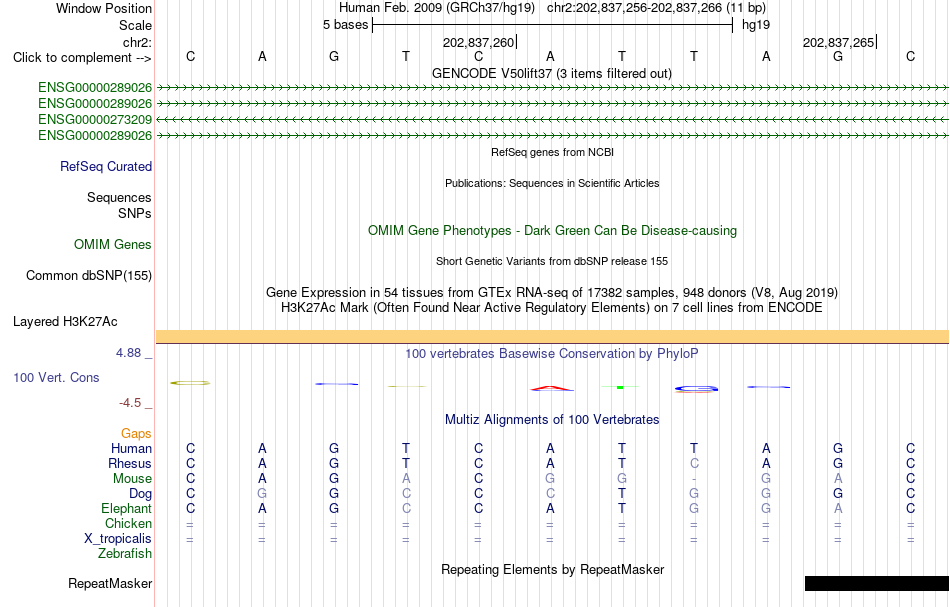Click '100 vertebrates Basewise Conservation by PhyloP' title
This screenshot has width=950, height=607.
[552, 354]
